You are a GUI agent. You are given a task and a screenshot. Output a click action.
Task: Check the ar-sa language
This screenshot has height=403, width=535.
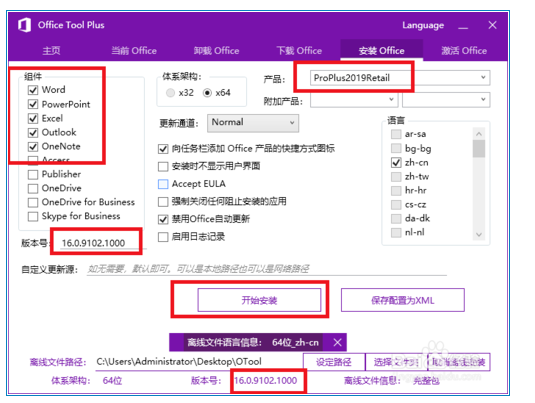pyautogui.click(x=396, y=134)
